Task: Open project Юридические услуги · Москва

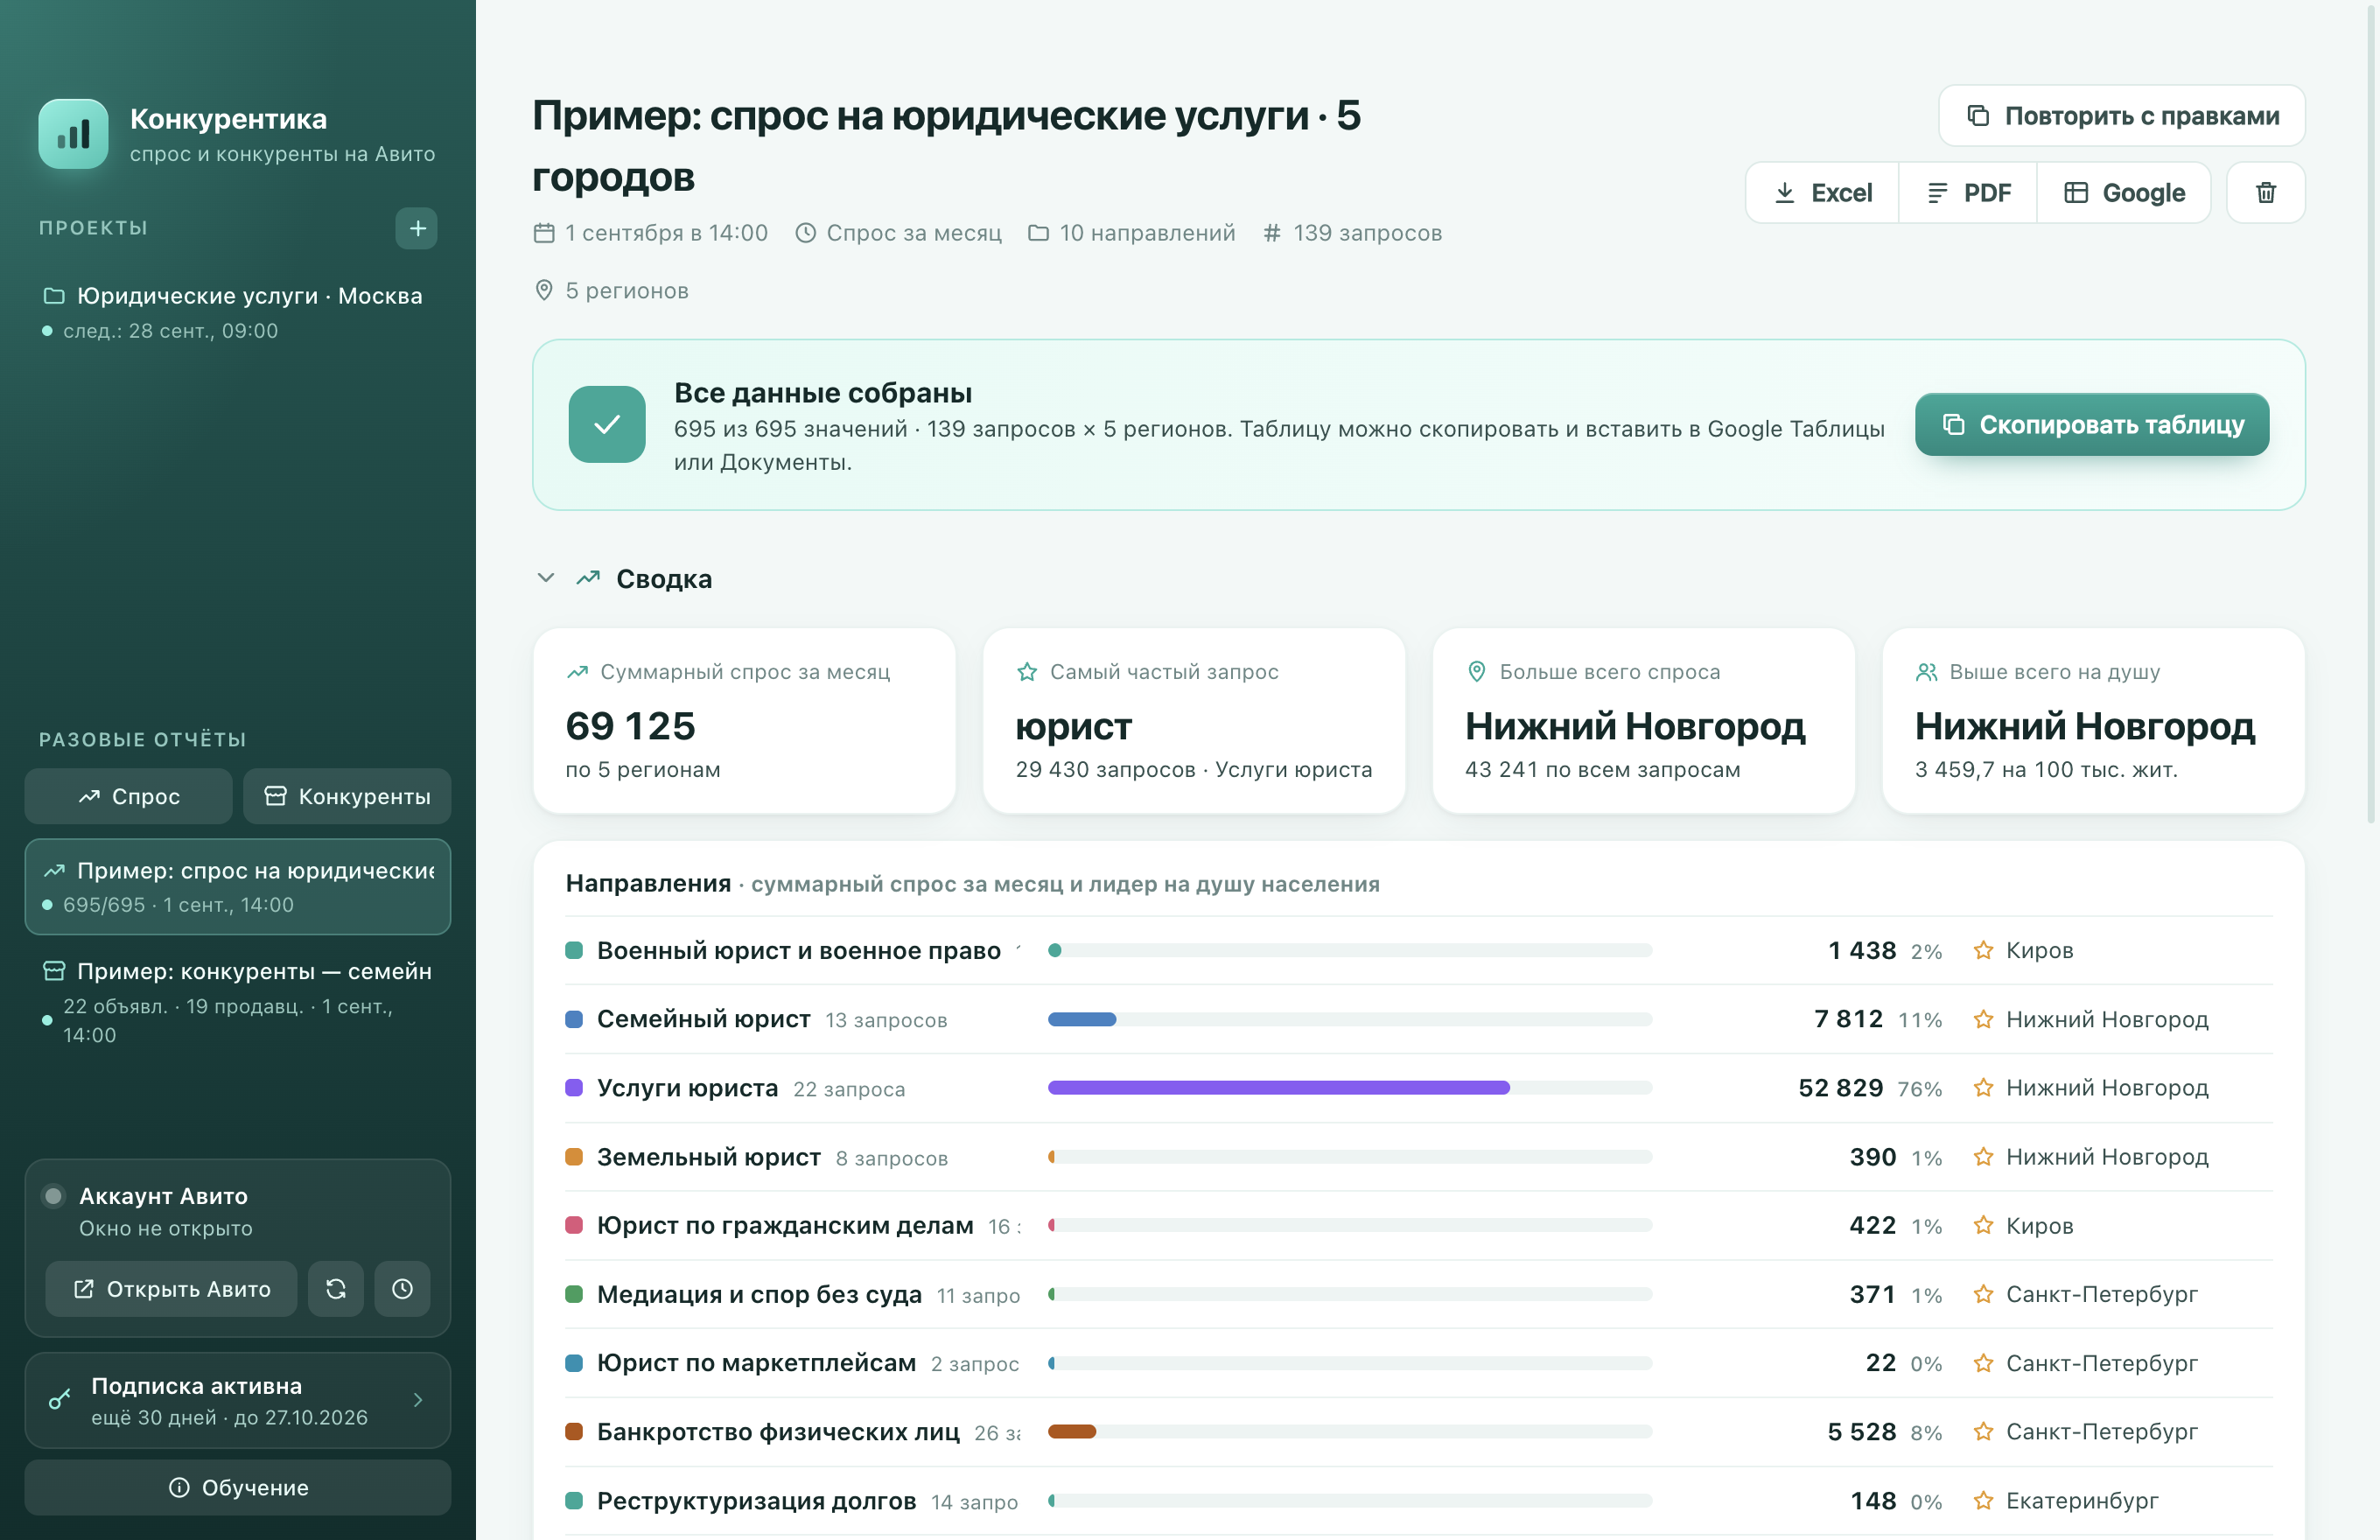Action: coord(238,312)
